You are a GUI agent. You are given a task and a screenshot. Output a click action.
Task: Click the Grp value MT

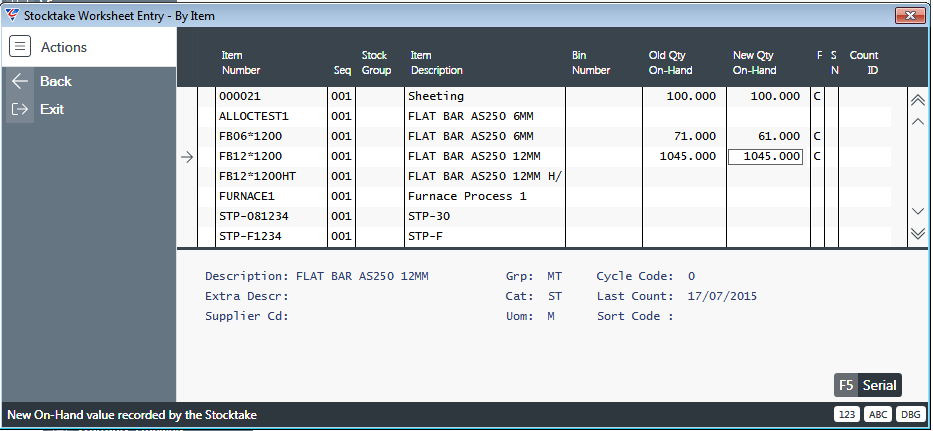pos(554,276)
